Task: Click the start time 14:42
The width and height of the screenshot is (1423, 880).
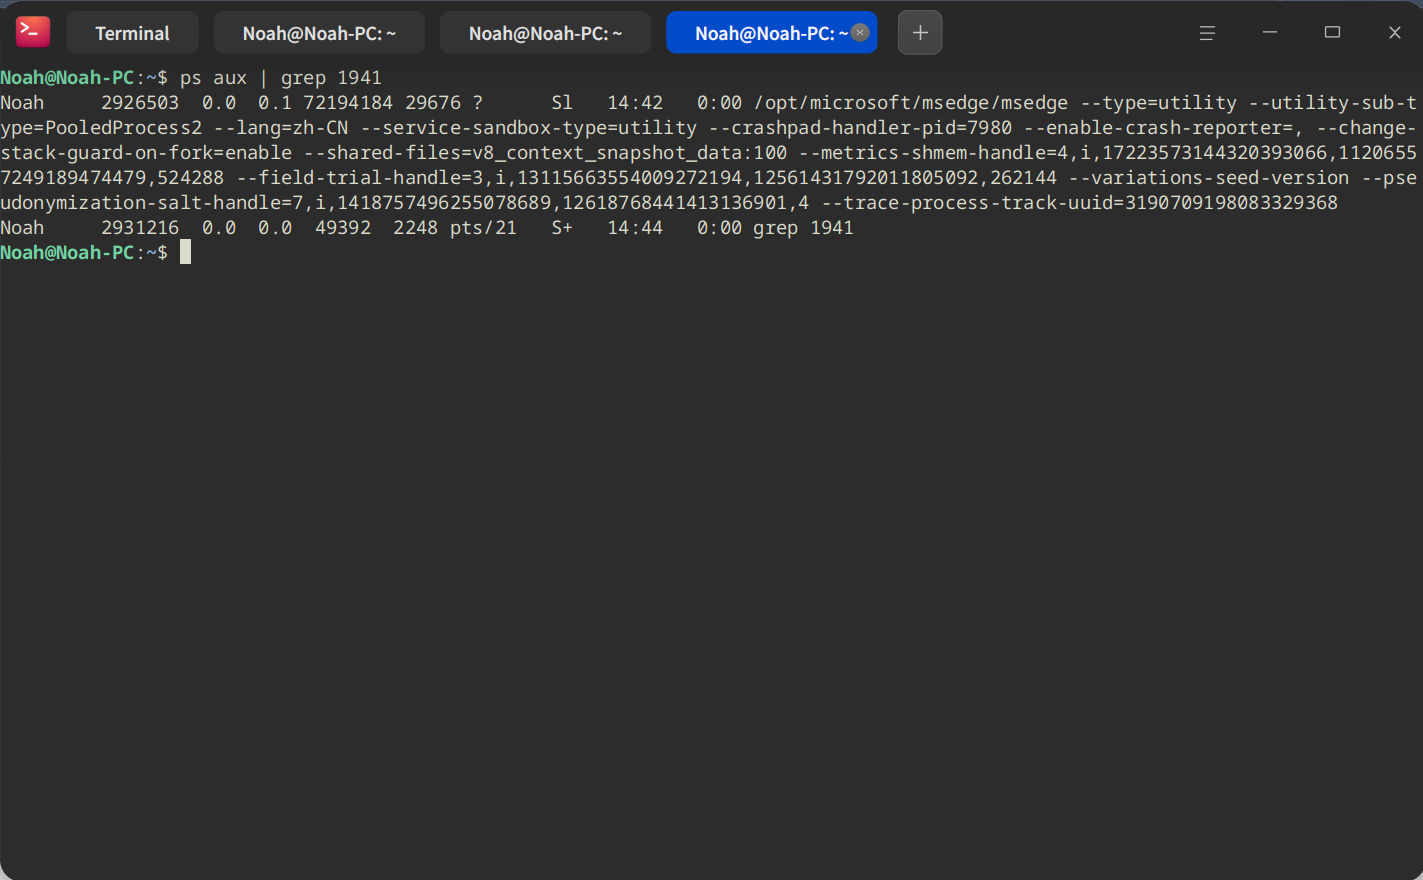Action: [635, 103]
